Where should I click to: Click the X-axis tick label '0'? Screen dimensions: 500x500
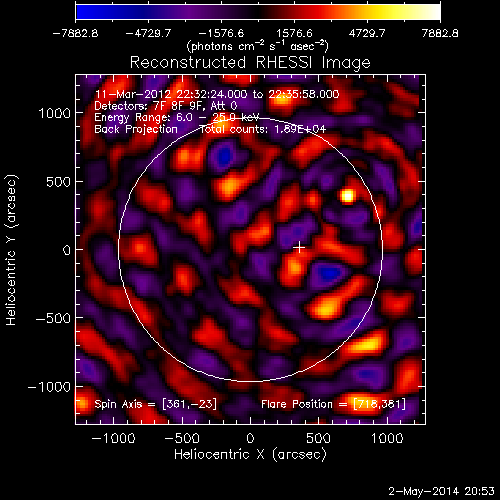point(250,438)
